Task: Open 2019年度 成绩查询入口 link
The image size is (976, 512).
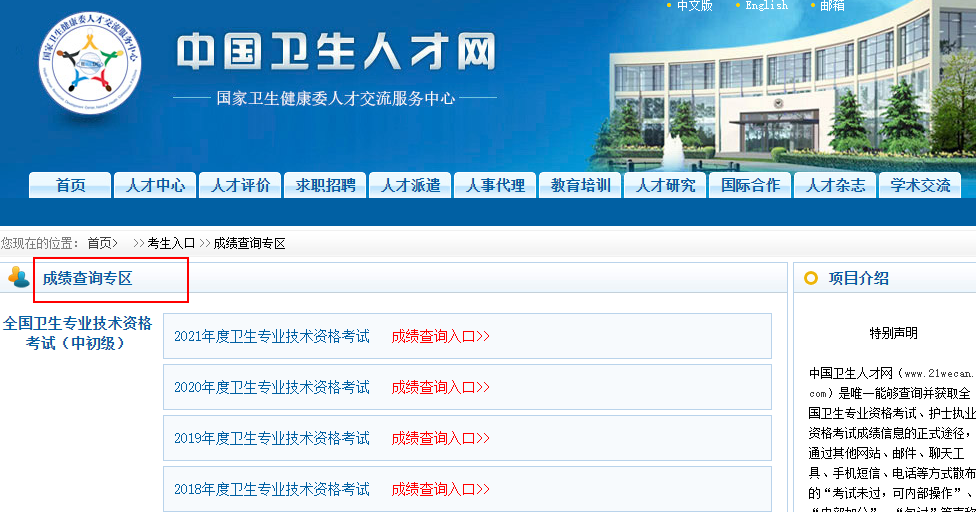Action: tap(440, 438)
